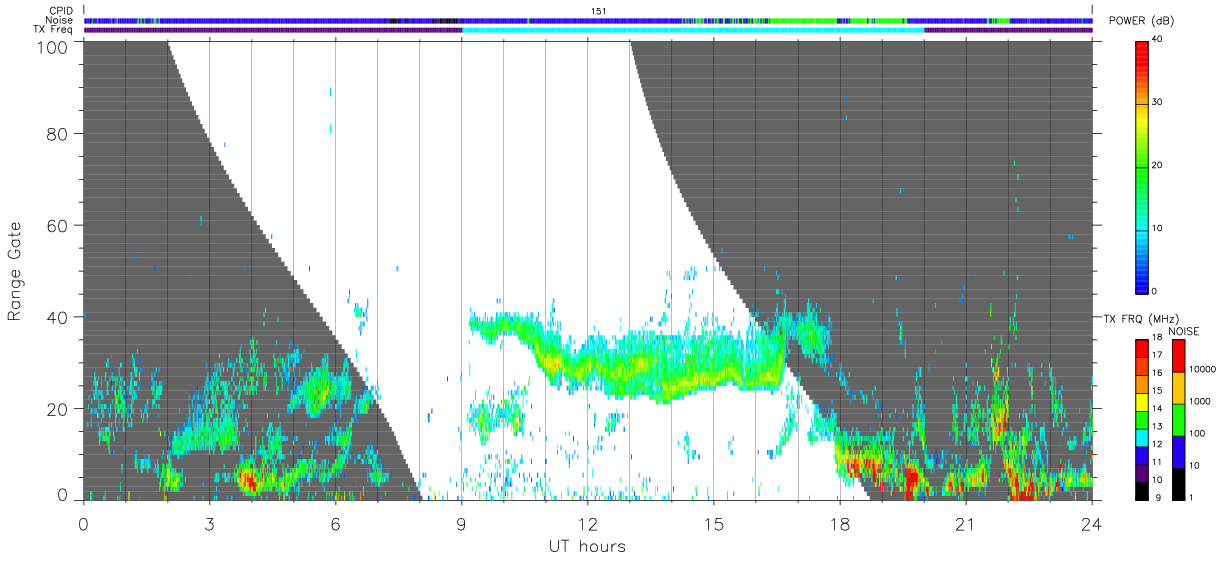
Task: Click the "1000" label in NOISE legend
Action: (1199, 402)
